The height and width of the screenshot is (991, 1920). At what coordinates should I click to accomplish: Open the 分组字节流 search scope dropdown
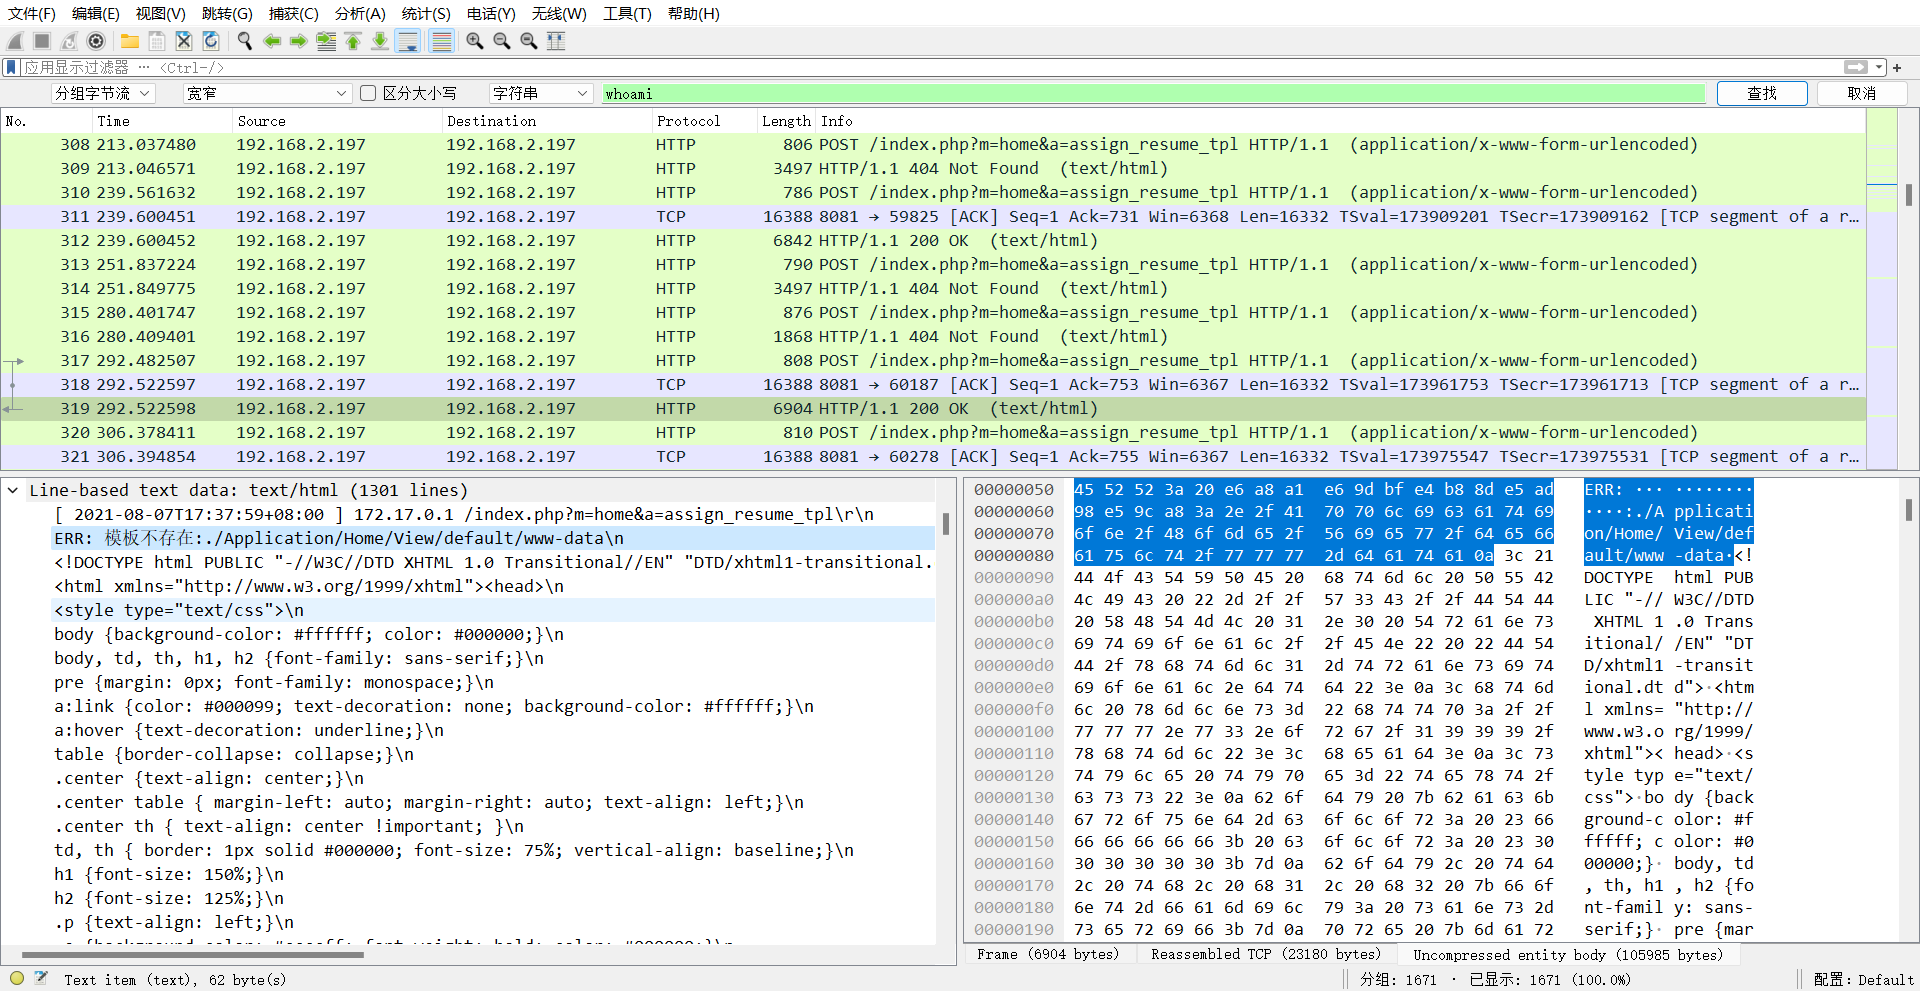103,92
